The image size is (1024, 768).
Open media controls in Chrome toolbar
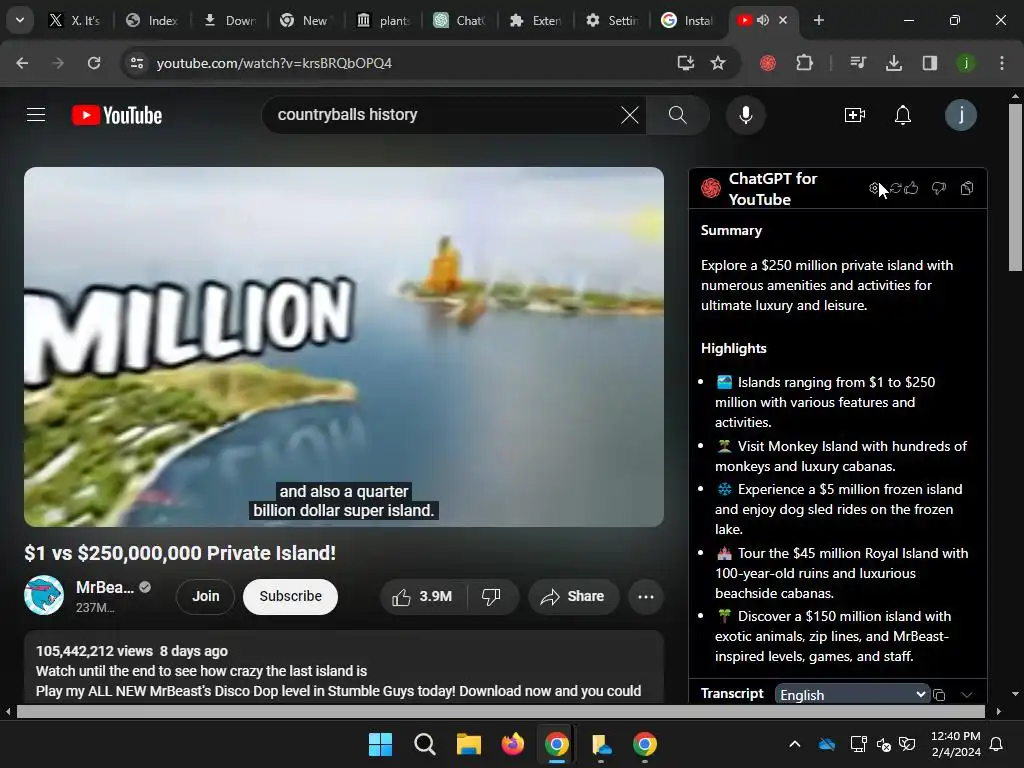(857, 63)
